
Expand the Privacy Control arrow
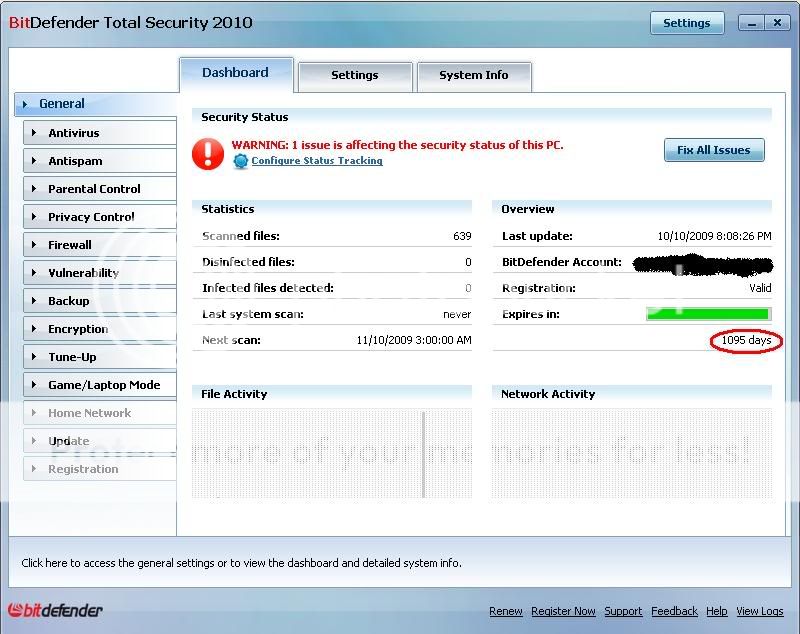pos(34,217)
